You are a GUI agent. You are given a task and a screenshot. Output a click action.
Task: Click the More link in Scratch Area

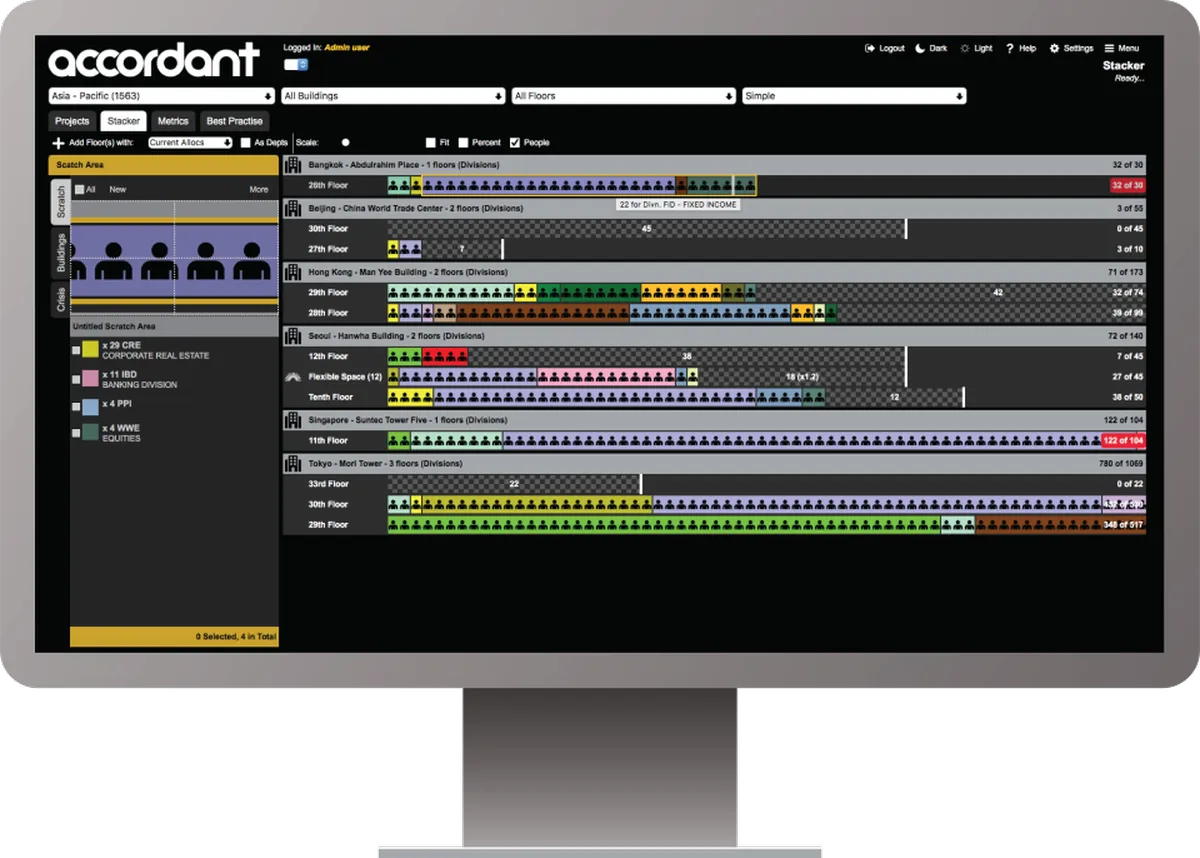coord(259,189)
